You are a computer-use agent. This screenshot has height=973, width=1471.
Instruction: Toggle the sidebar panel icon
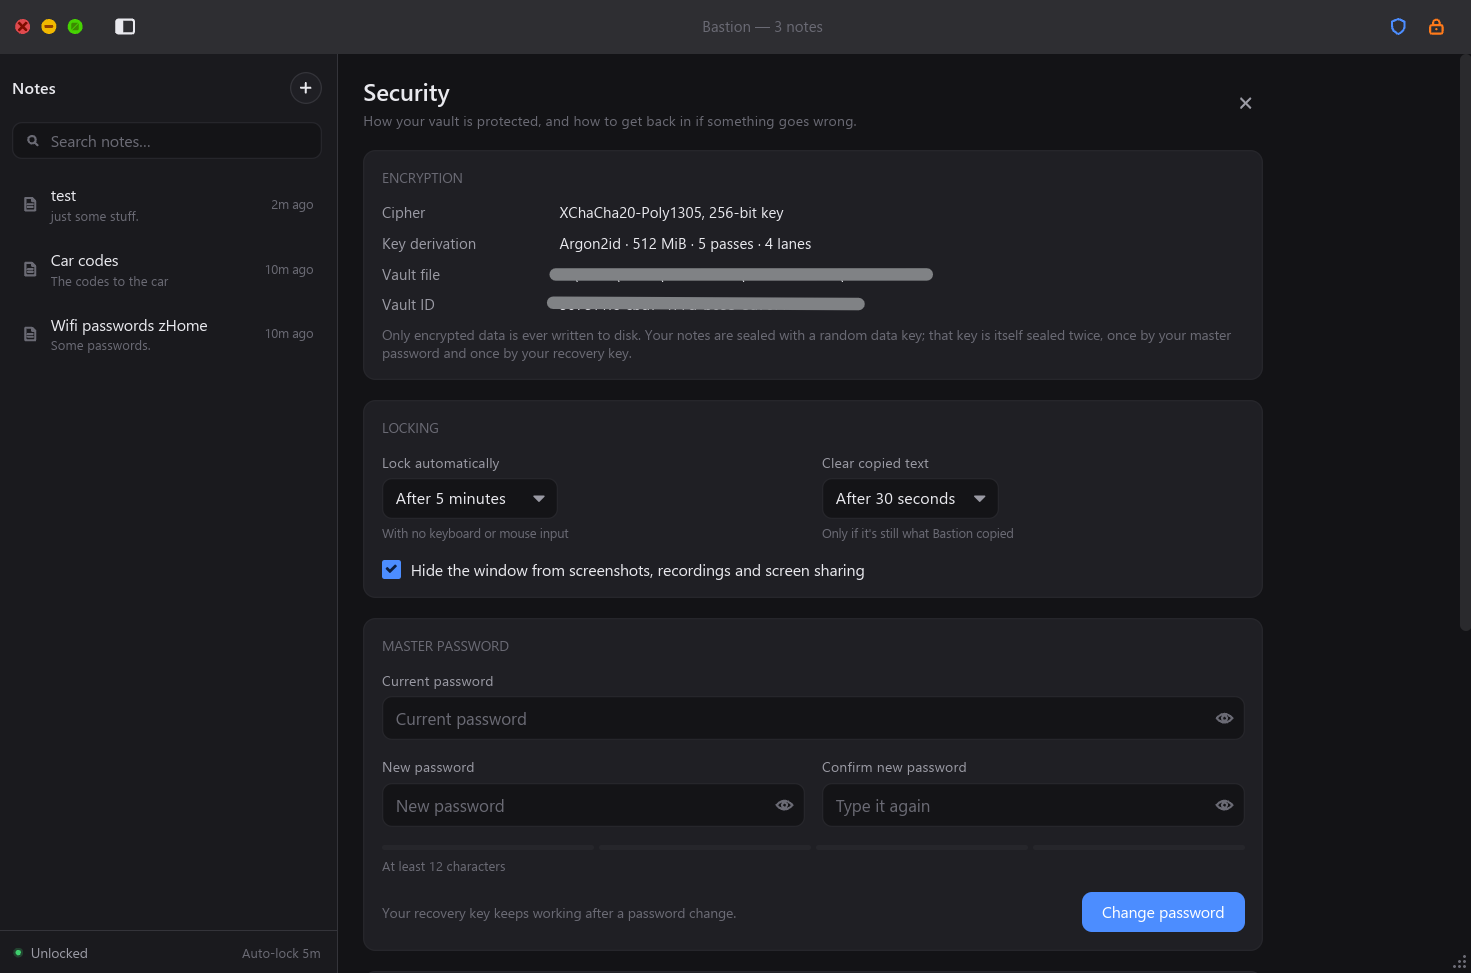pos(125,26)
